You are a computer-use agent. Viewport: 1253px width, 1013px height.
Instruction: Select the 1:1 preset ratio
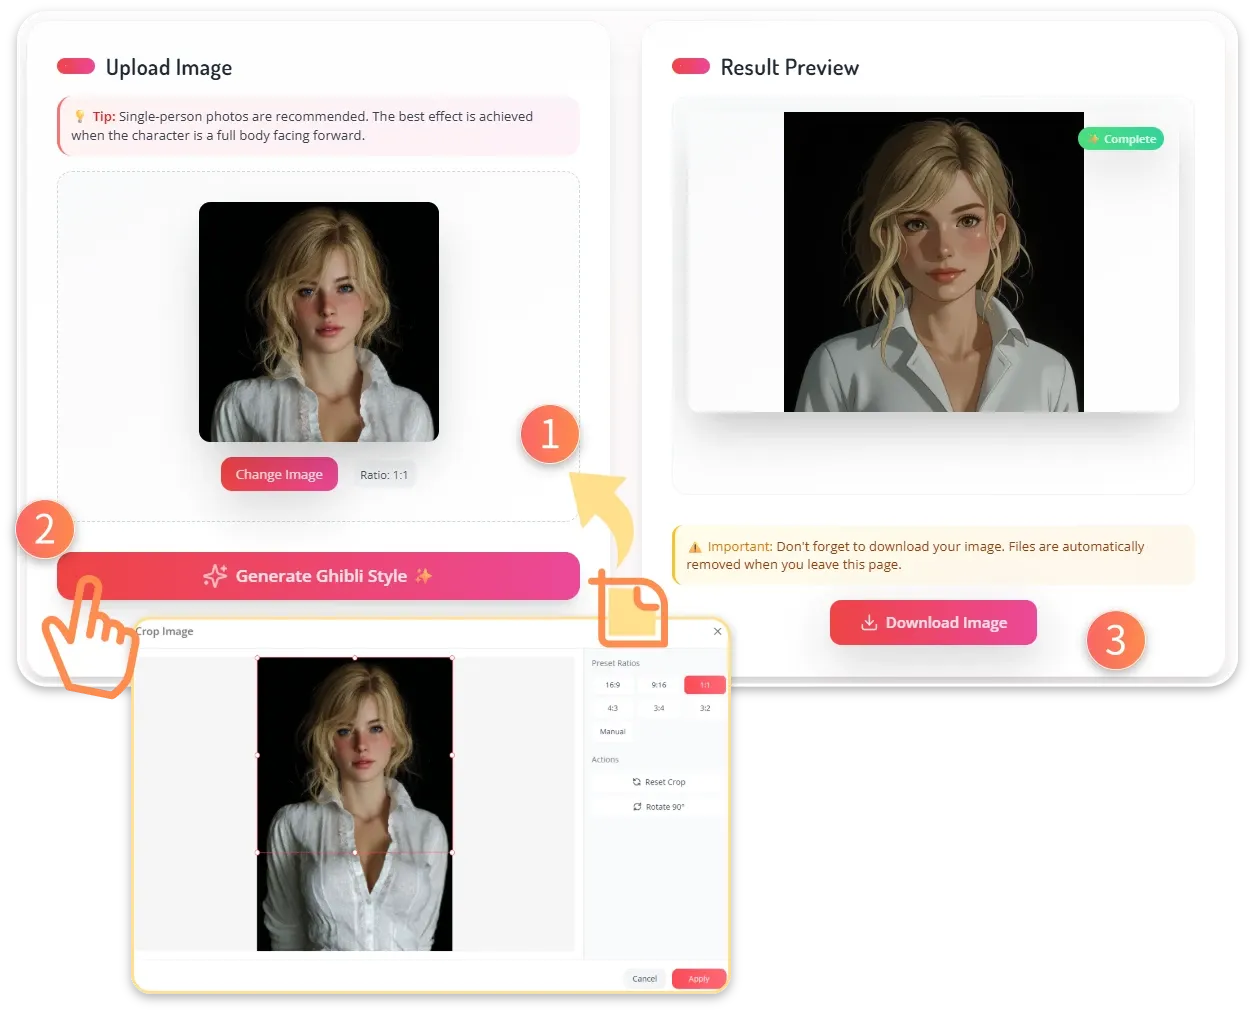pos(705,685)
